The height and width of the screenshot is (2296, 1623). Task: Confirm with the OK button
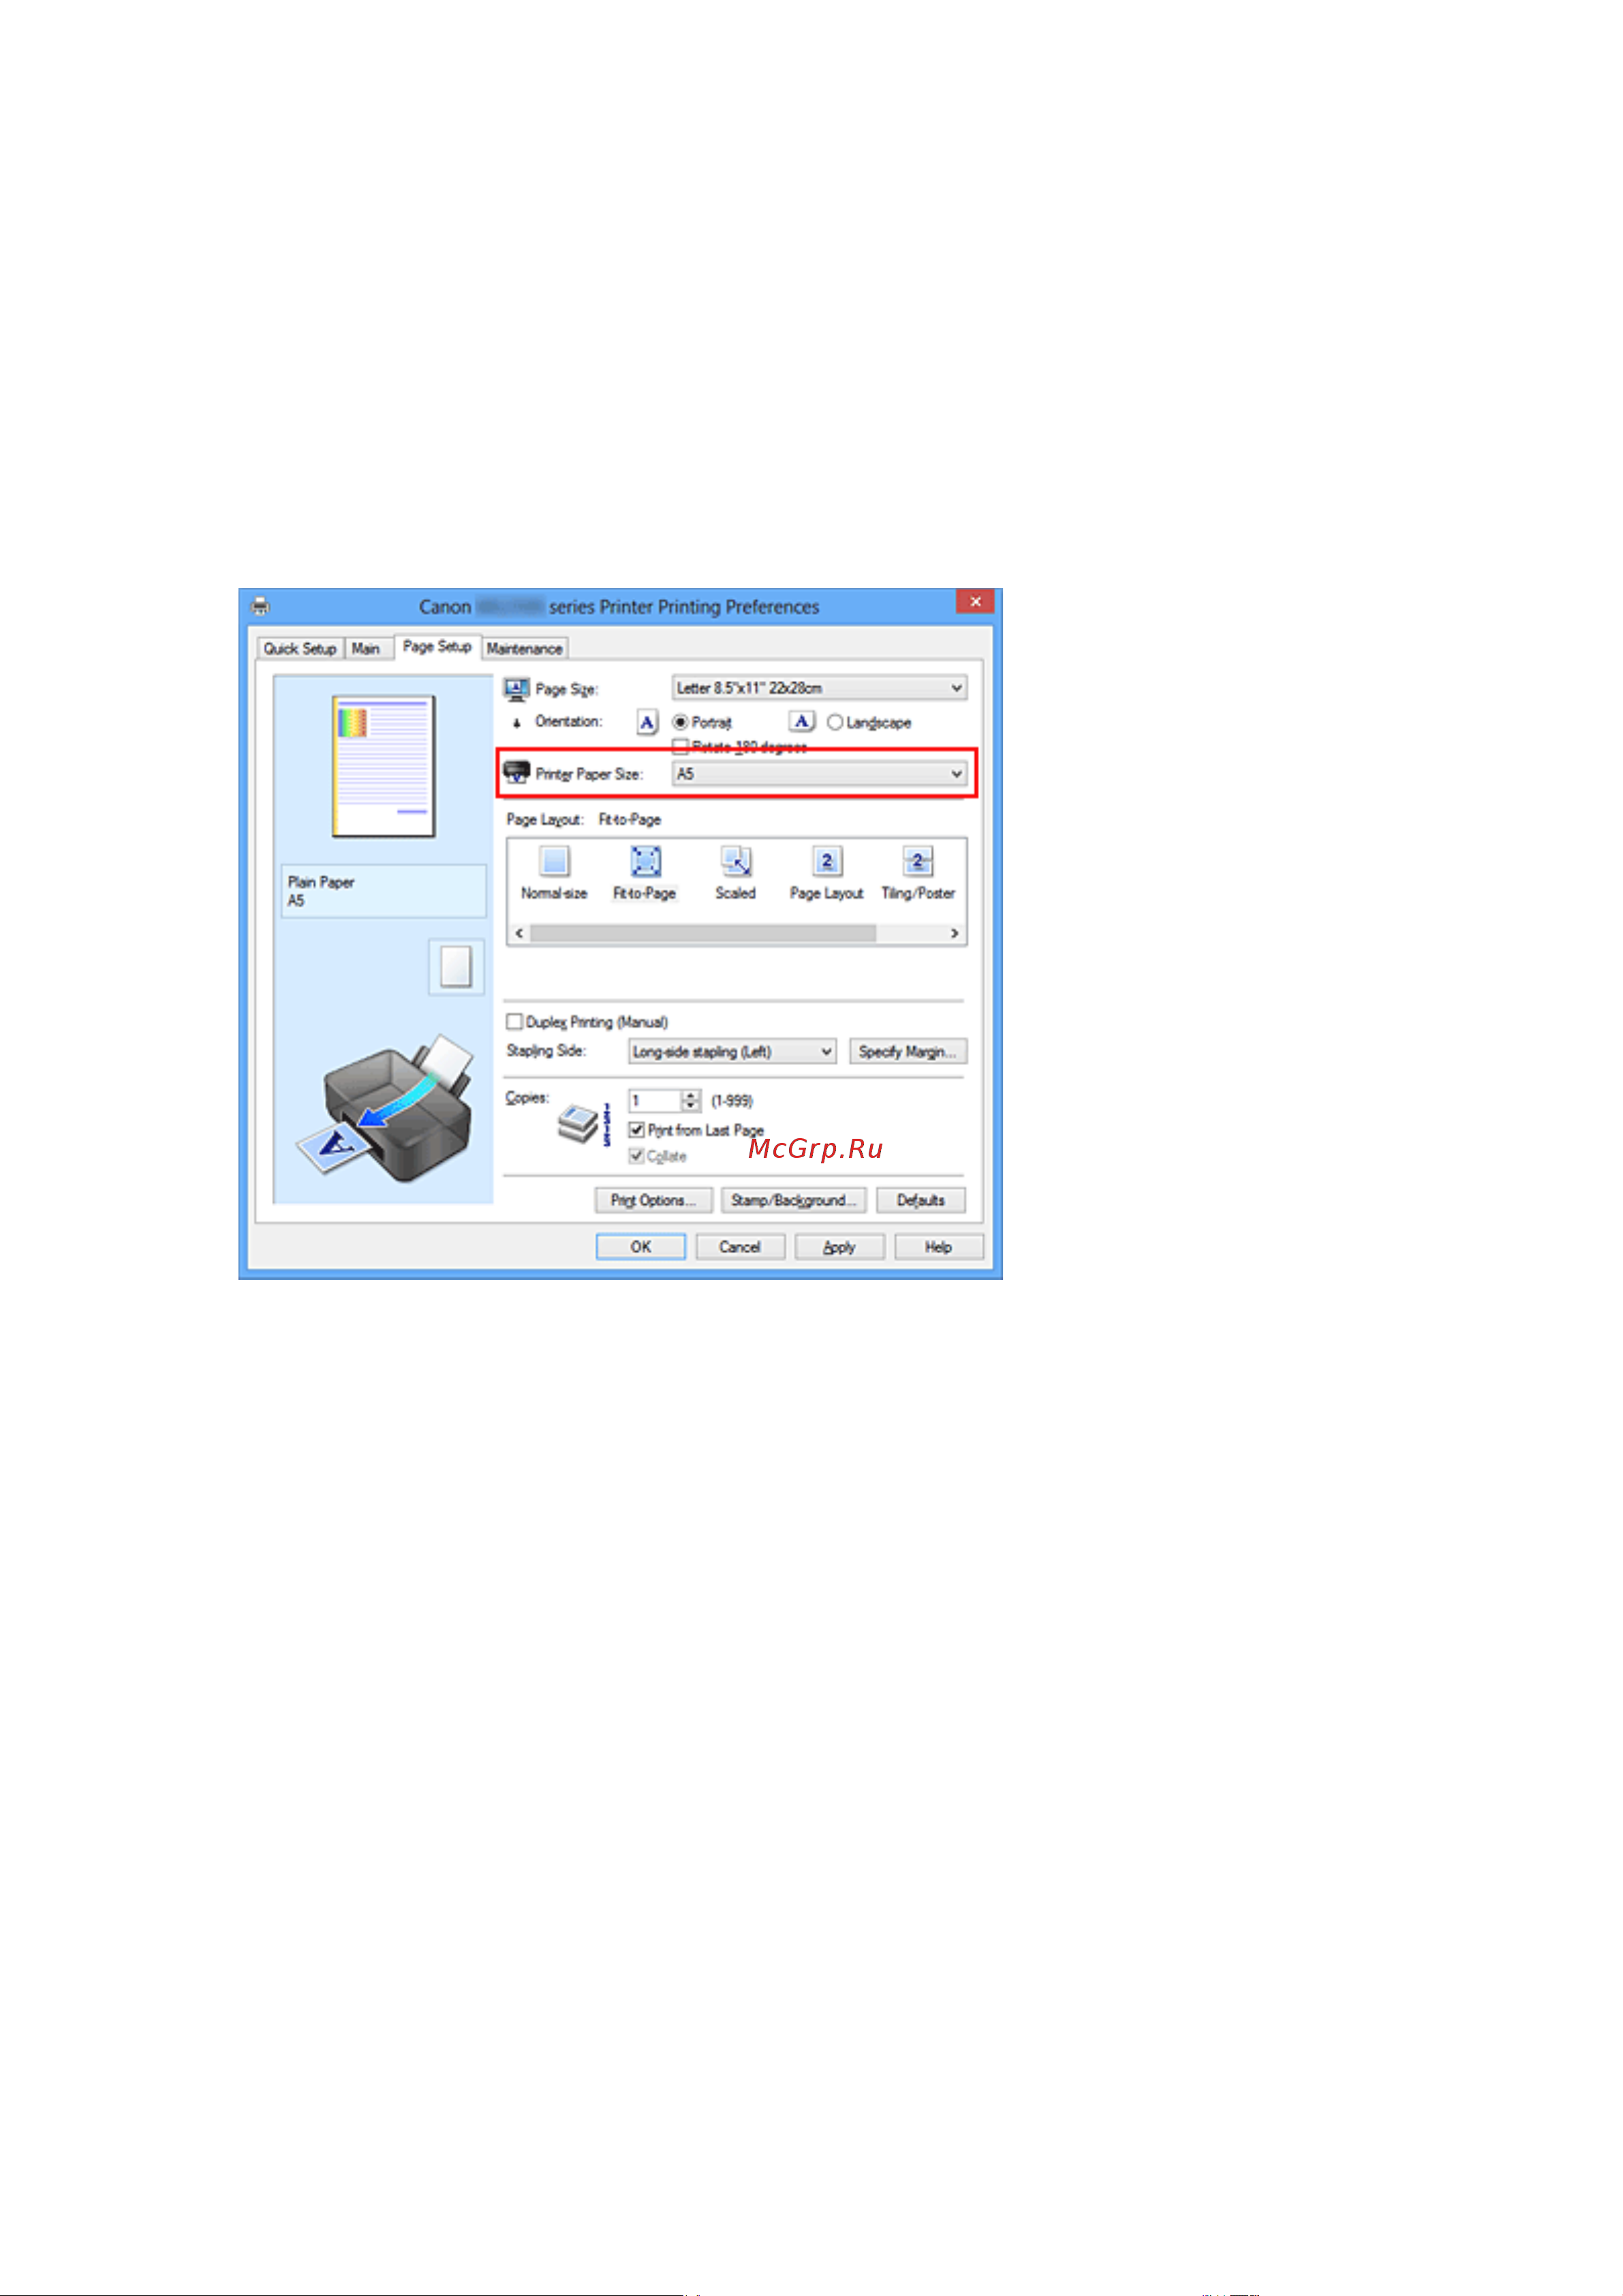(641, 1247)
